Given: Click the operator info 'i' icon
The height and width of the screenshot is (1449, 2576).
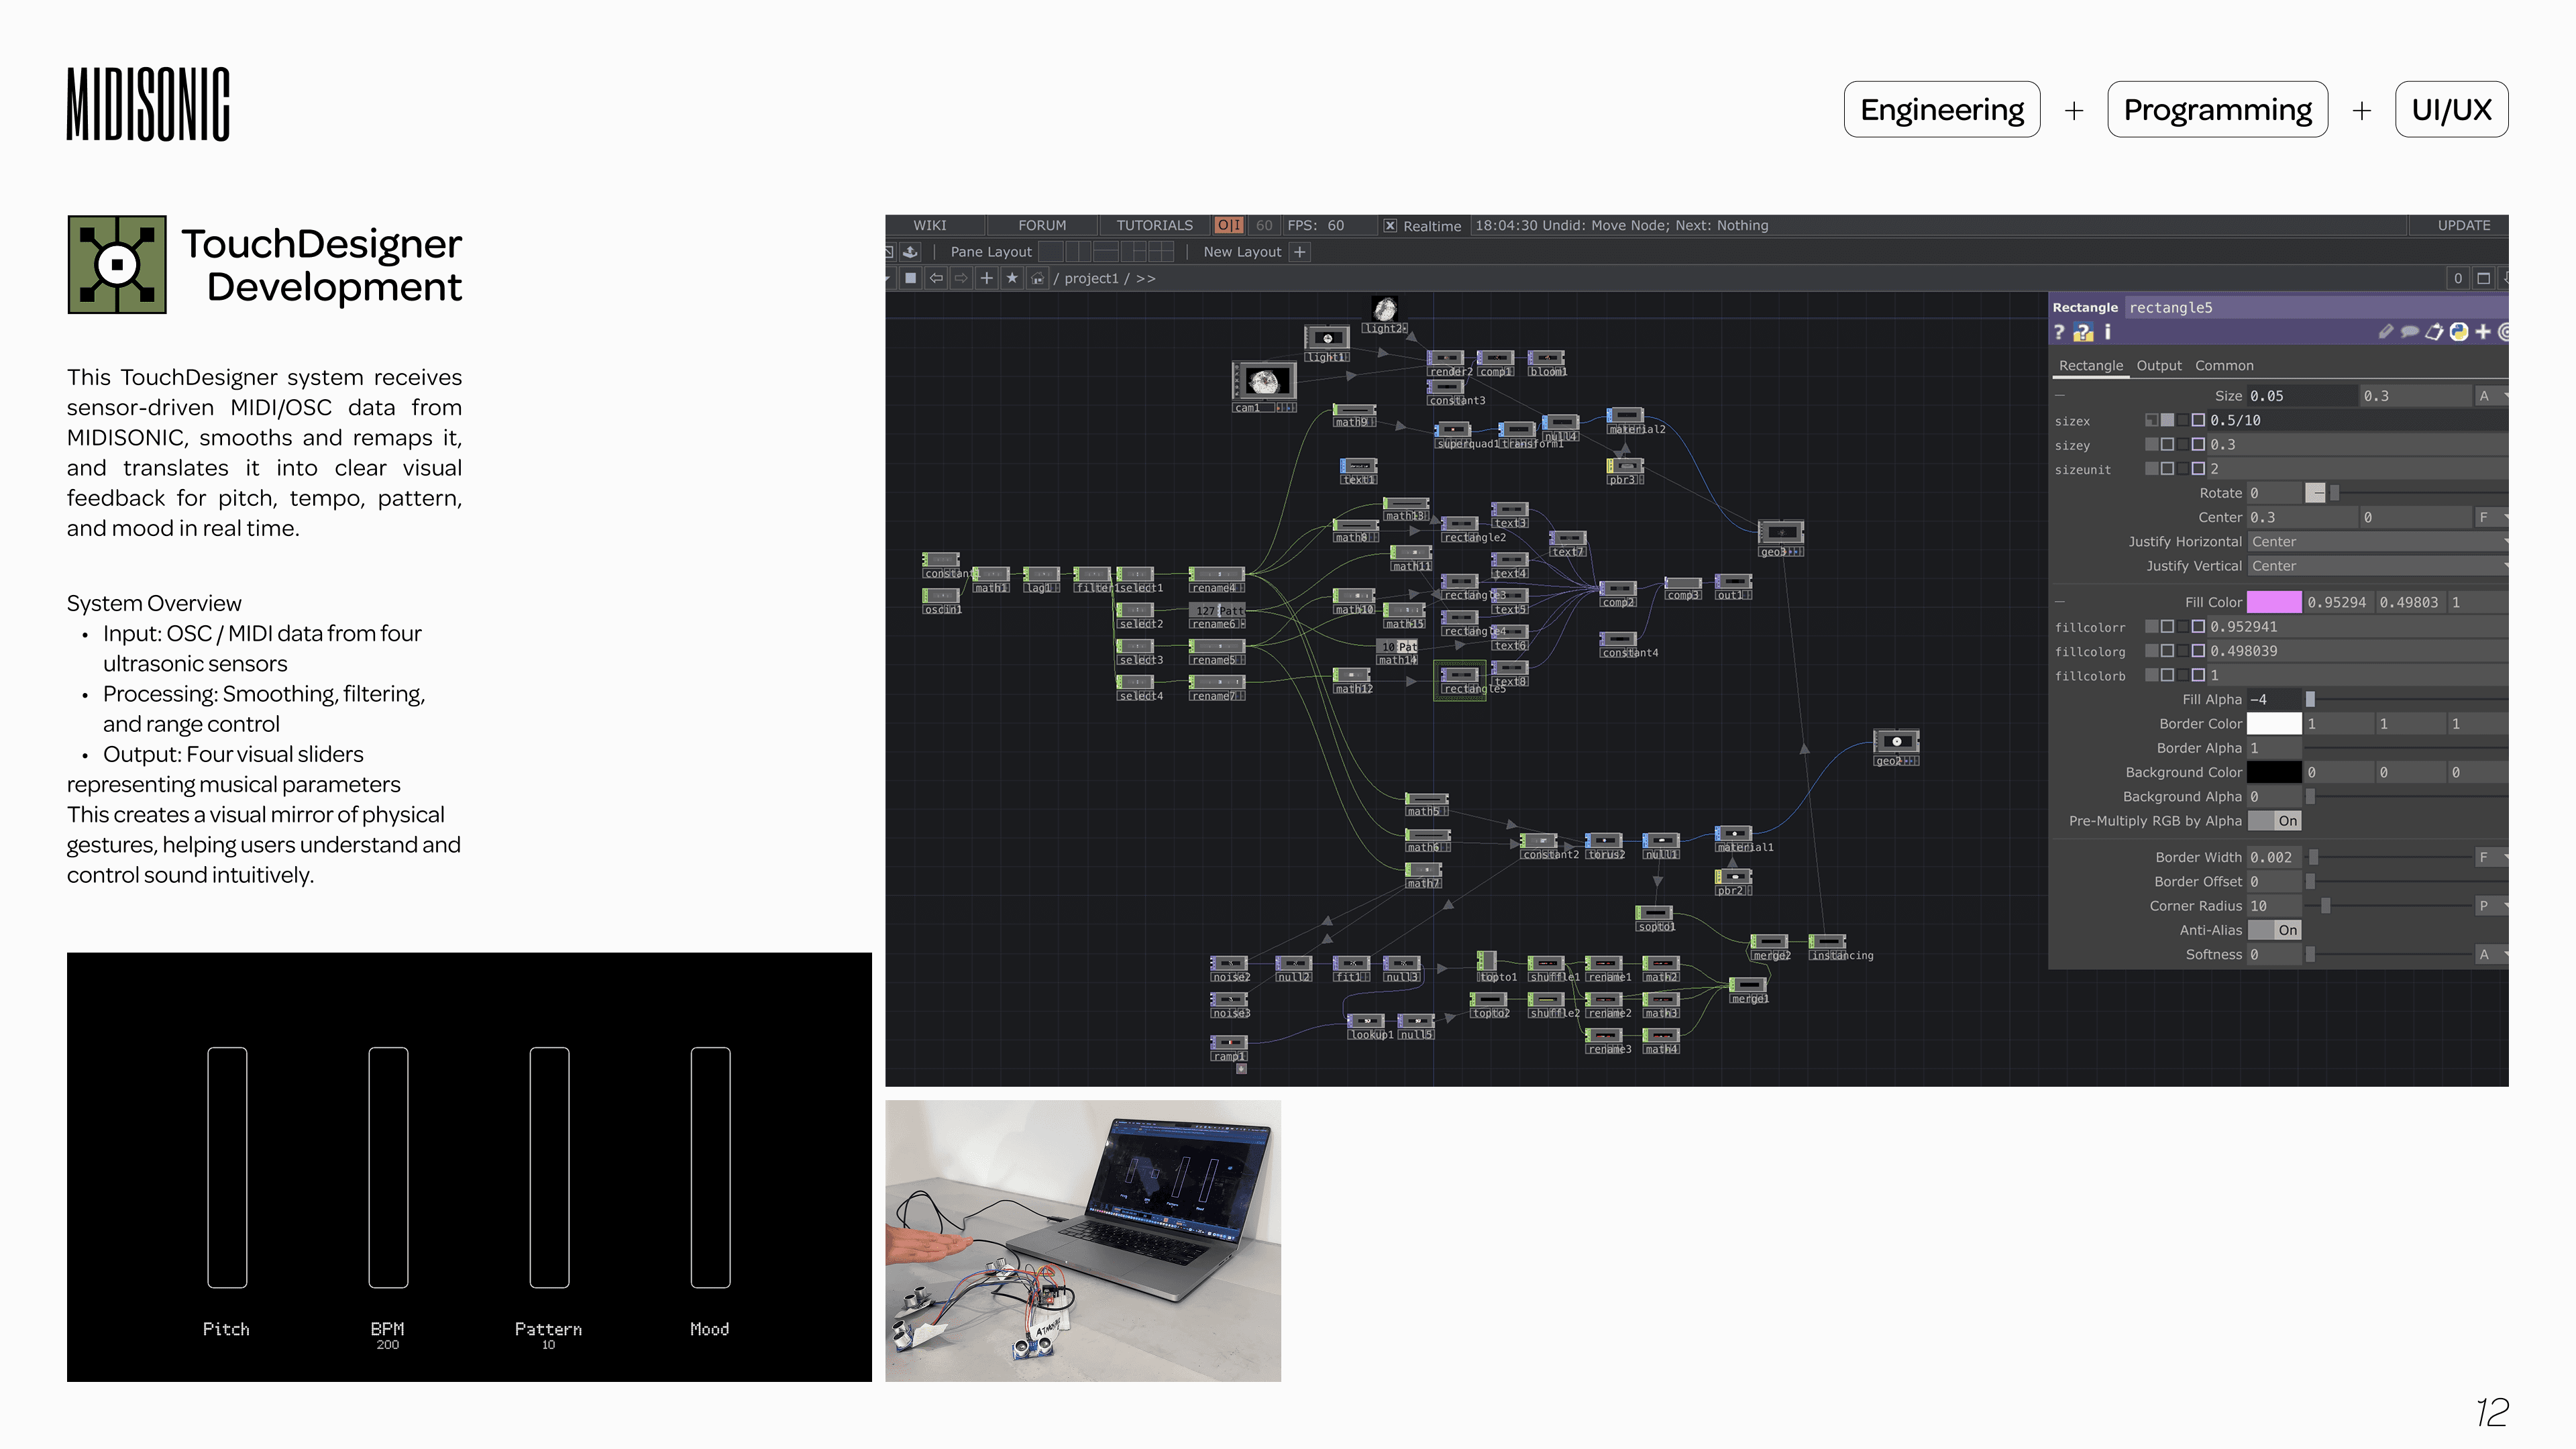Looking at the screenshot, I should (x=2107, y=332).
